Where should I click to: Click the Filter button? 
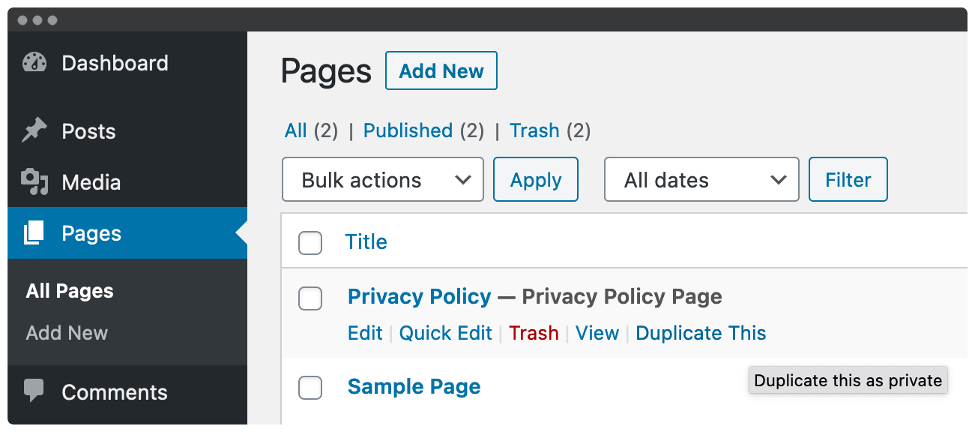[848, 179]
